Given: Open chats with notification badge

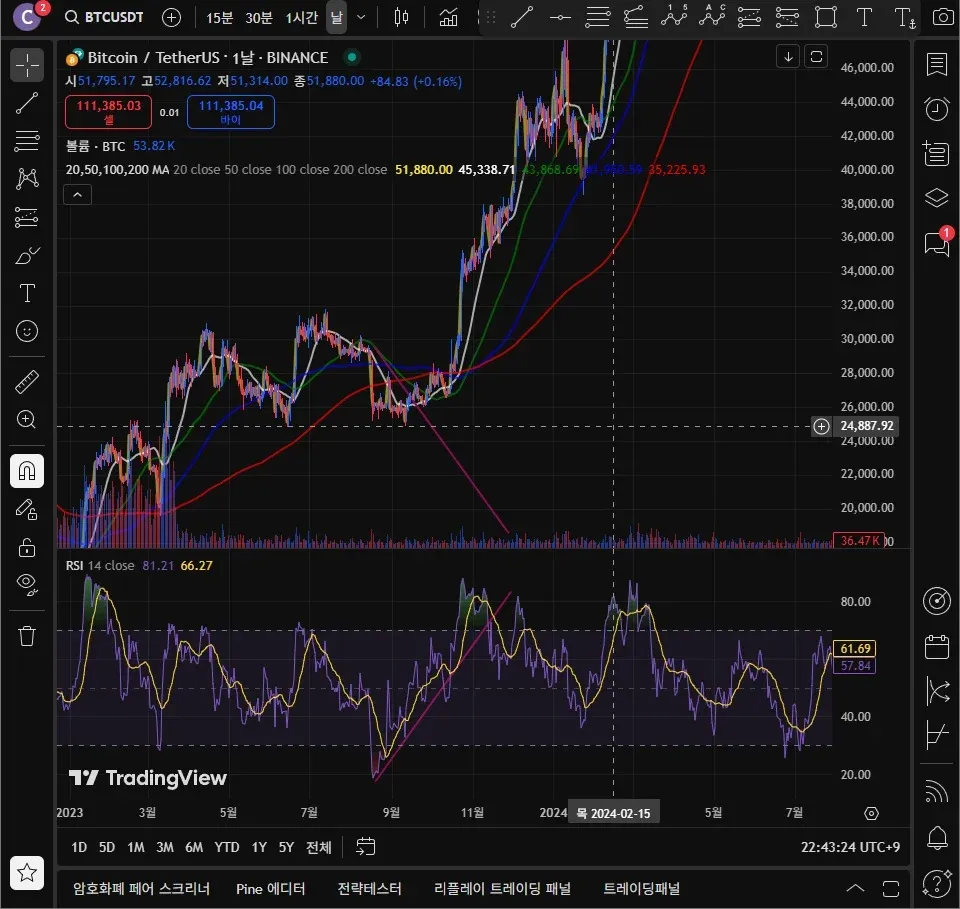Looking at the screenshot, I should tap(937, 242).
